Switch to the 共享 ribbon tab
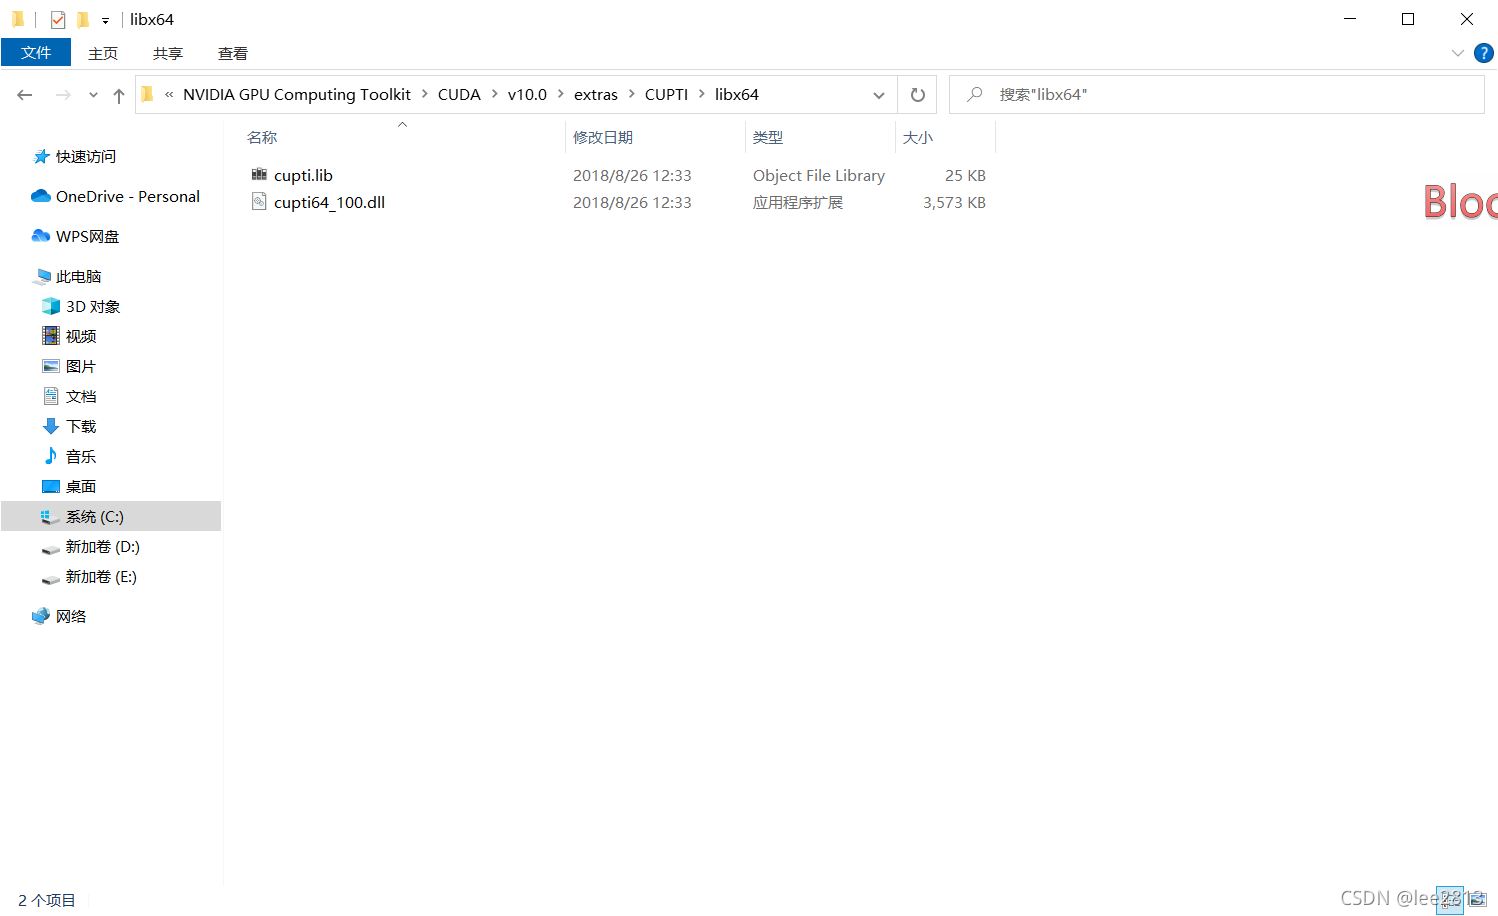The width and height of the screenshot is (1498, 916). (168, 53)
